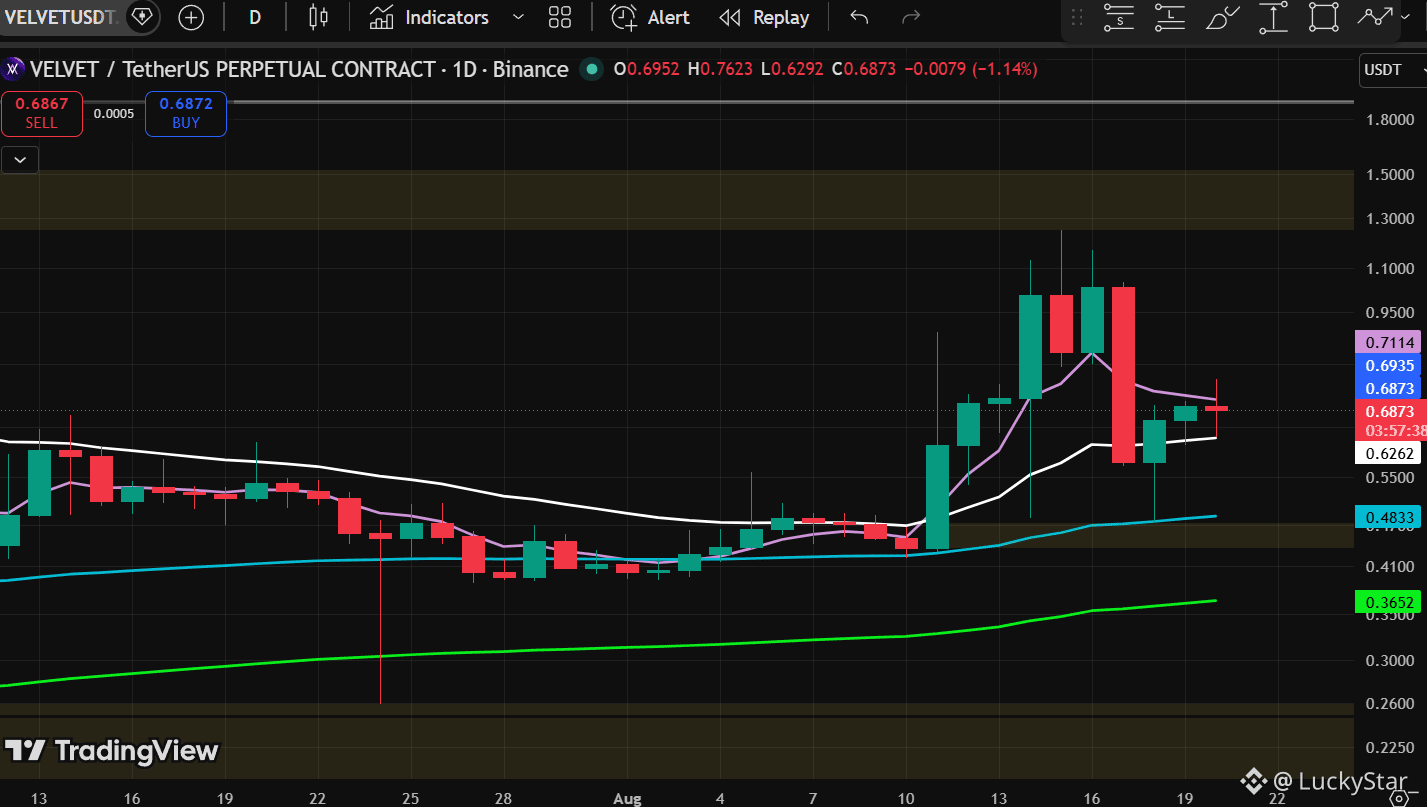Click the 1.5000 price axis label
1427x807 pixels.
click(1390, 174)
